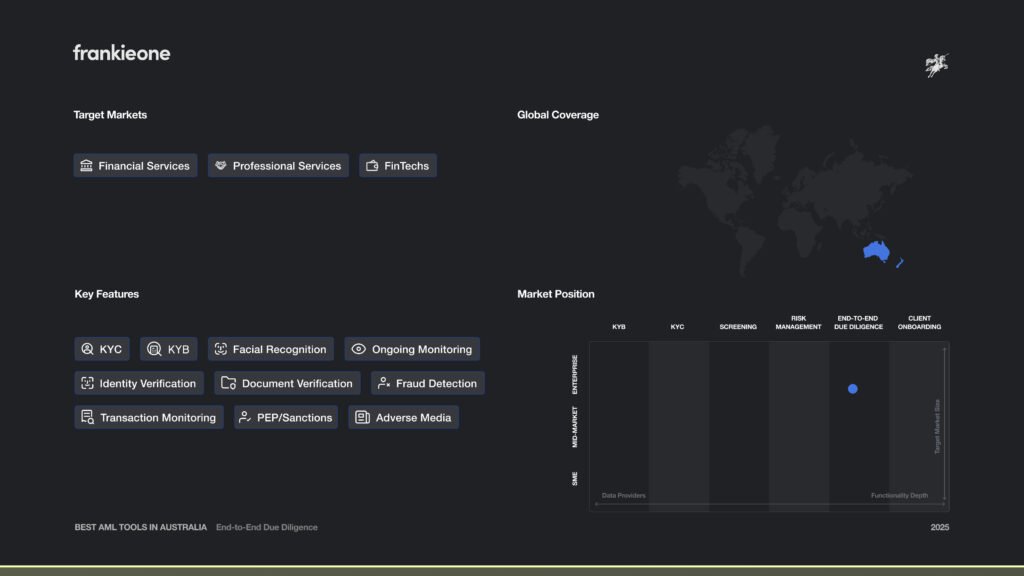Click the MID-MARKET axis label
This screenshot has width=1024, height=576.
[575, 426]
